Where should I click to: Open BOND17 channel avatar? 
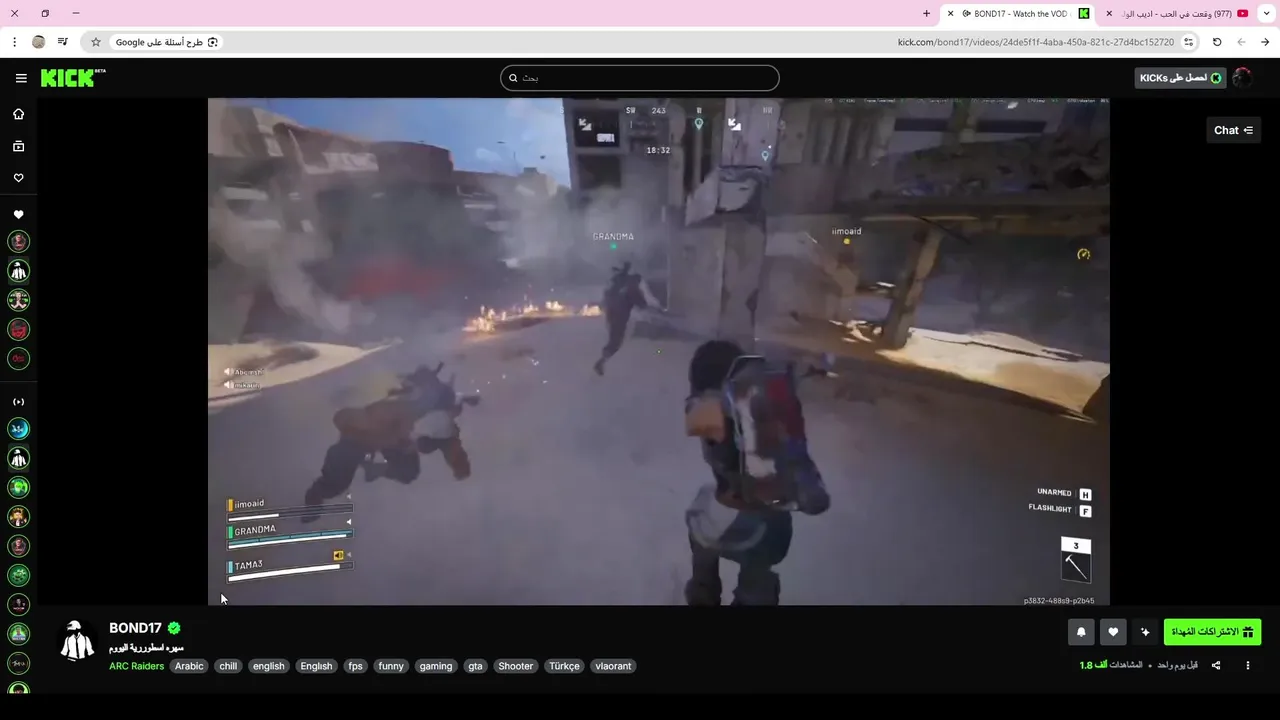click(x=78, y=641)
